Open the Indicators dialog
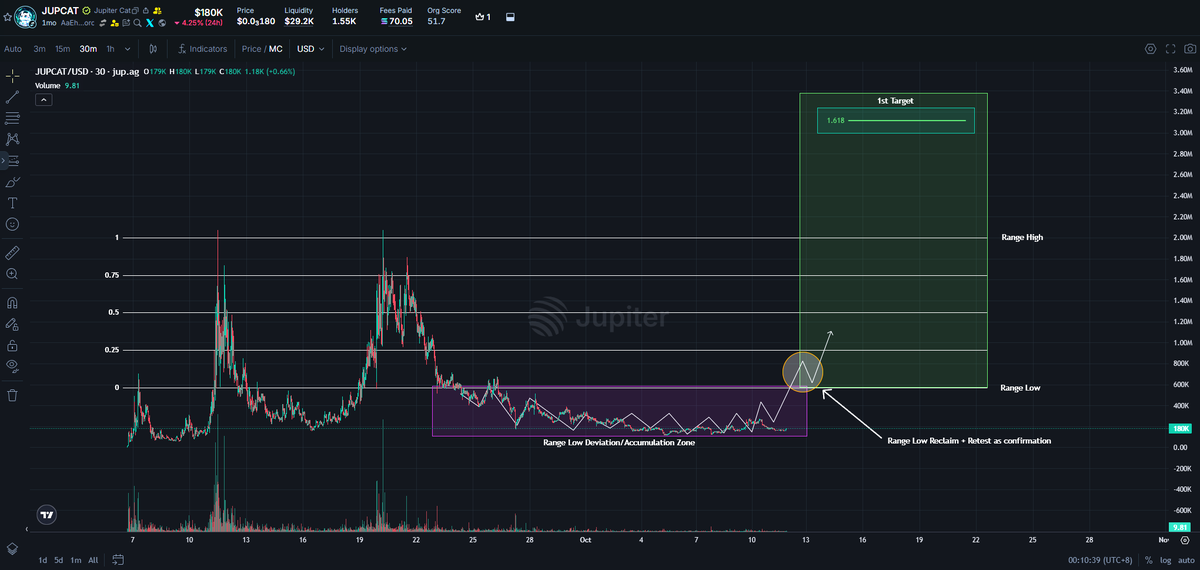1200x570 pixels. (x=202, y=49)
